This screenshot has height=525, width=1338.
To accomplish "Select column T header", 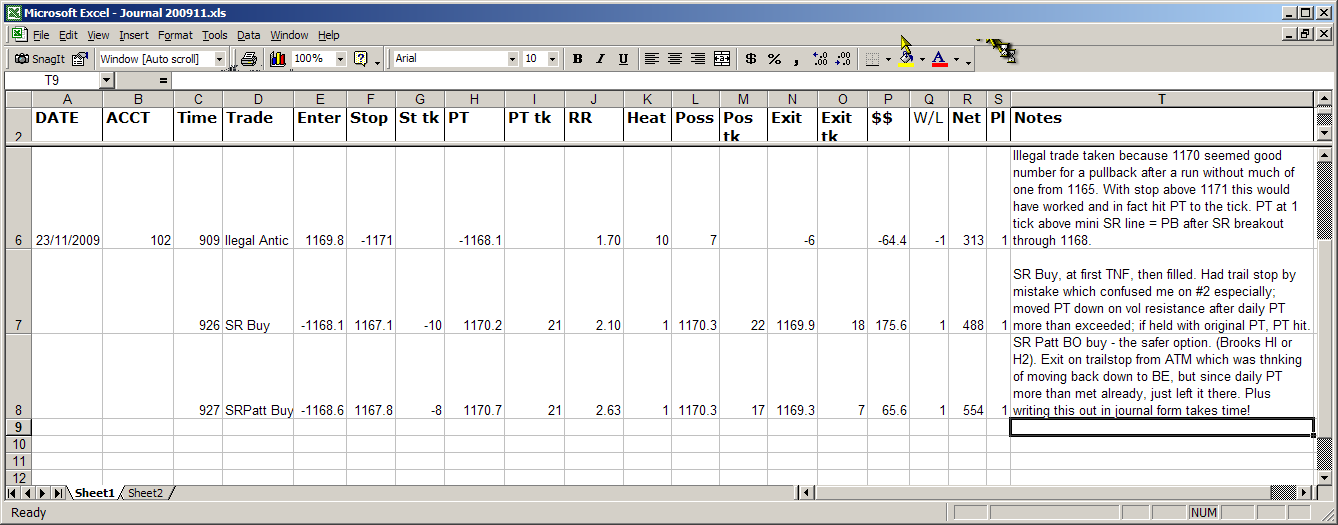I will click(1161, 99).
